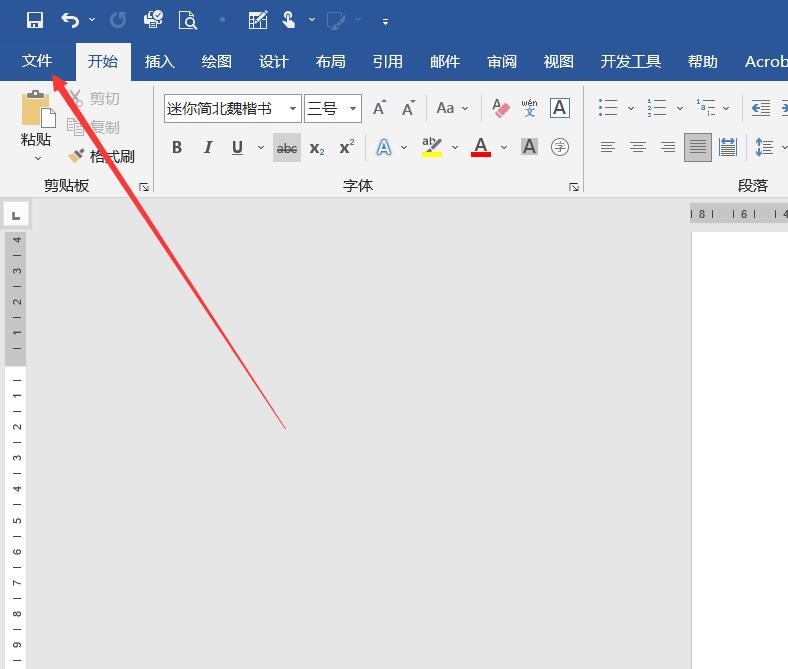Screen dimensions: 788x669
Task: Click the distributed alignment icon
Action: [x=728, y=147]
